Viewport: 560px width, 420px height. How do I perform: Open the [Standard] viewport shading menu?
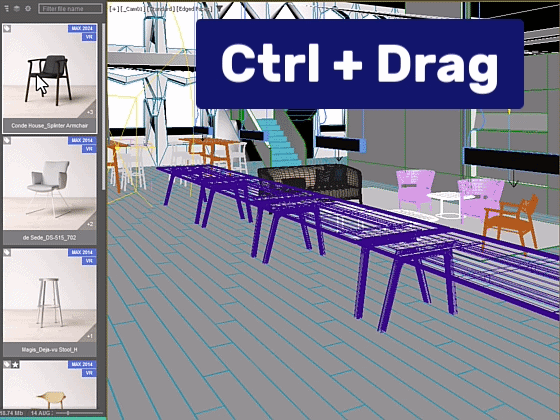[x=161, y=9]
